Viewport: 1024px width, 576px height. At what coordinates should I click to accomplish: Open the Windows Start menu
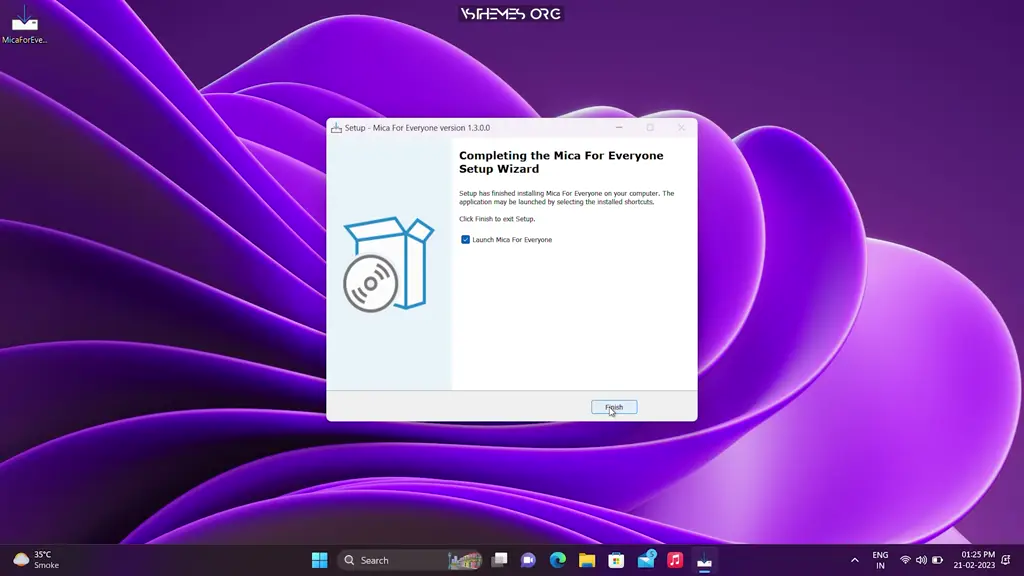(319, 560)
